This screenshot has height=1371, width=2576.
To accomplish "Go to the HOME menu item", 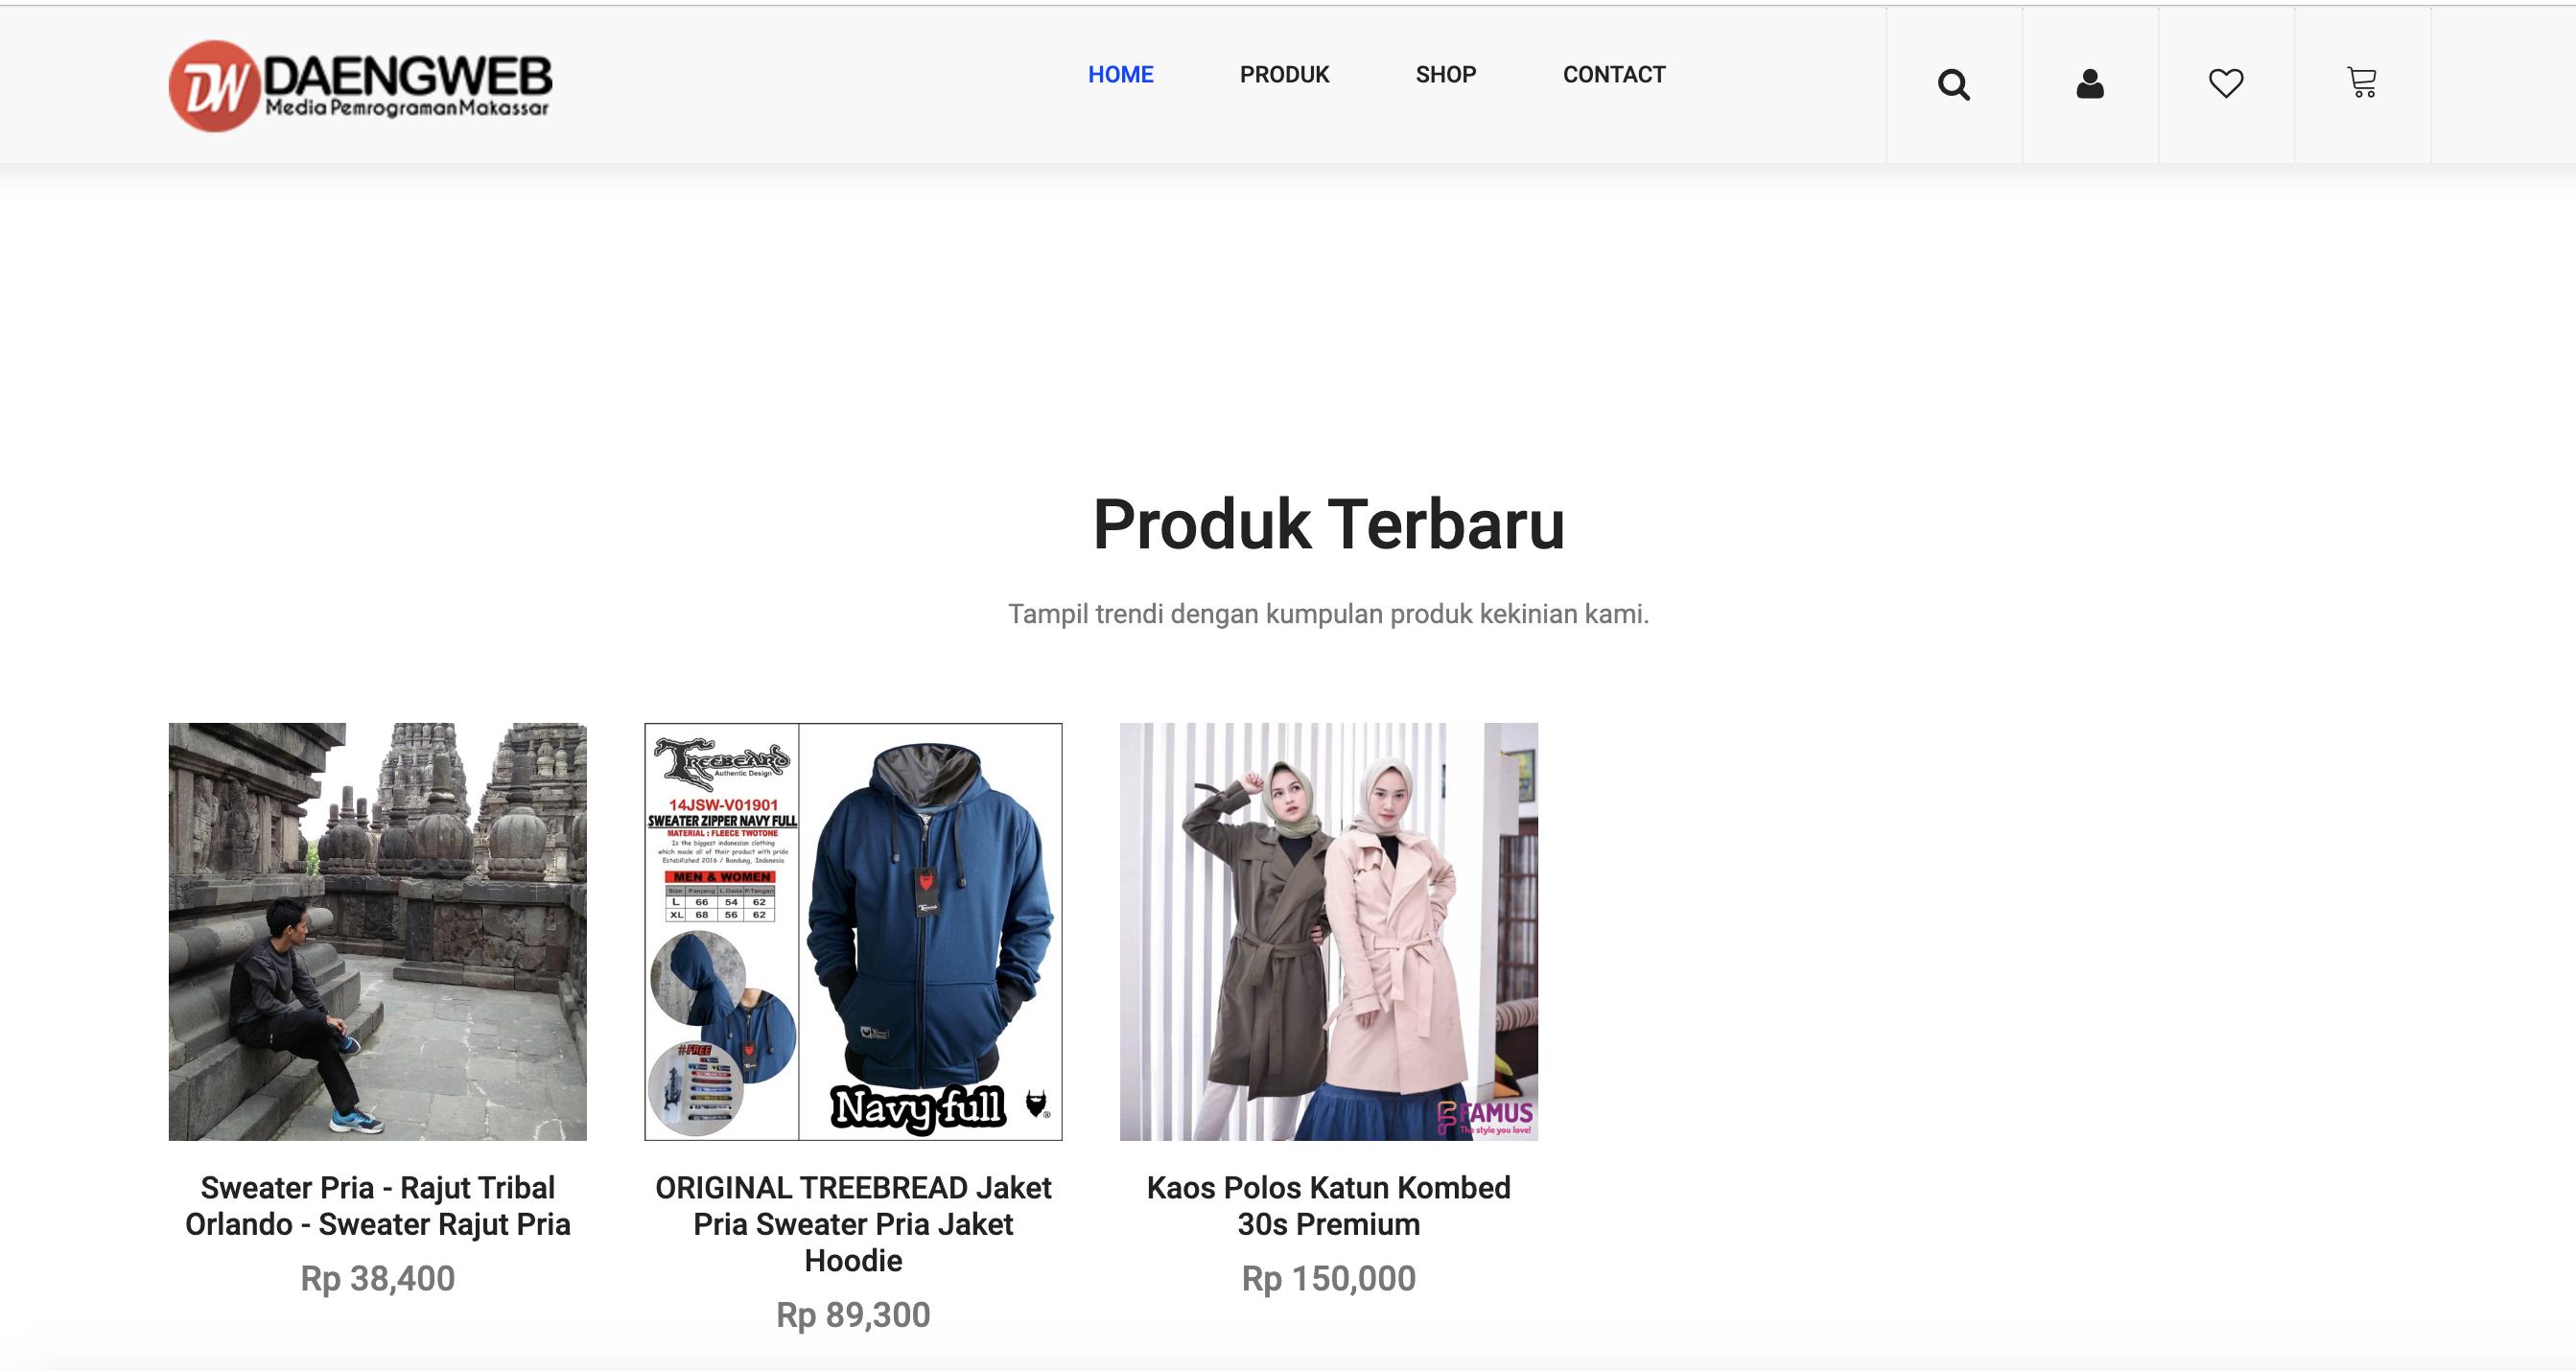I will (1120, 75).
